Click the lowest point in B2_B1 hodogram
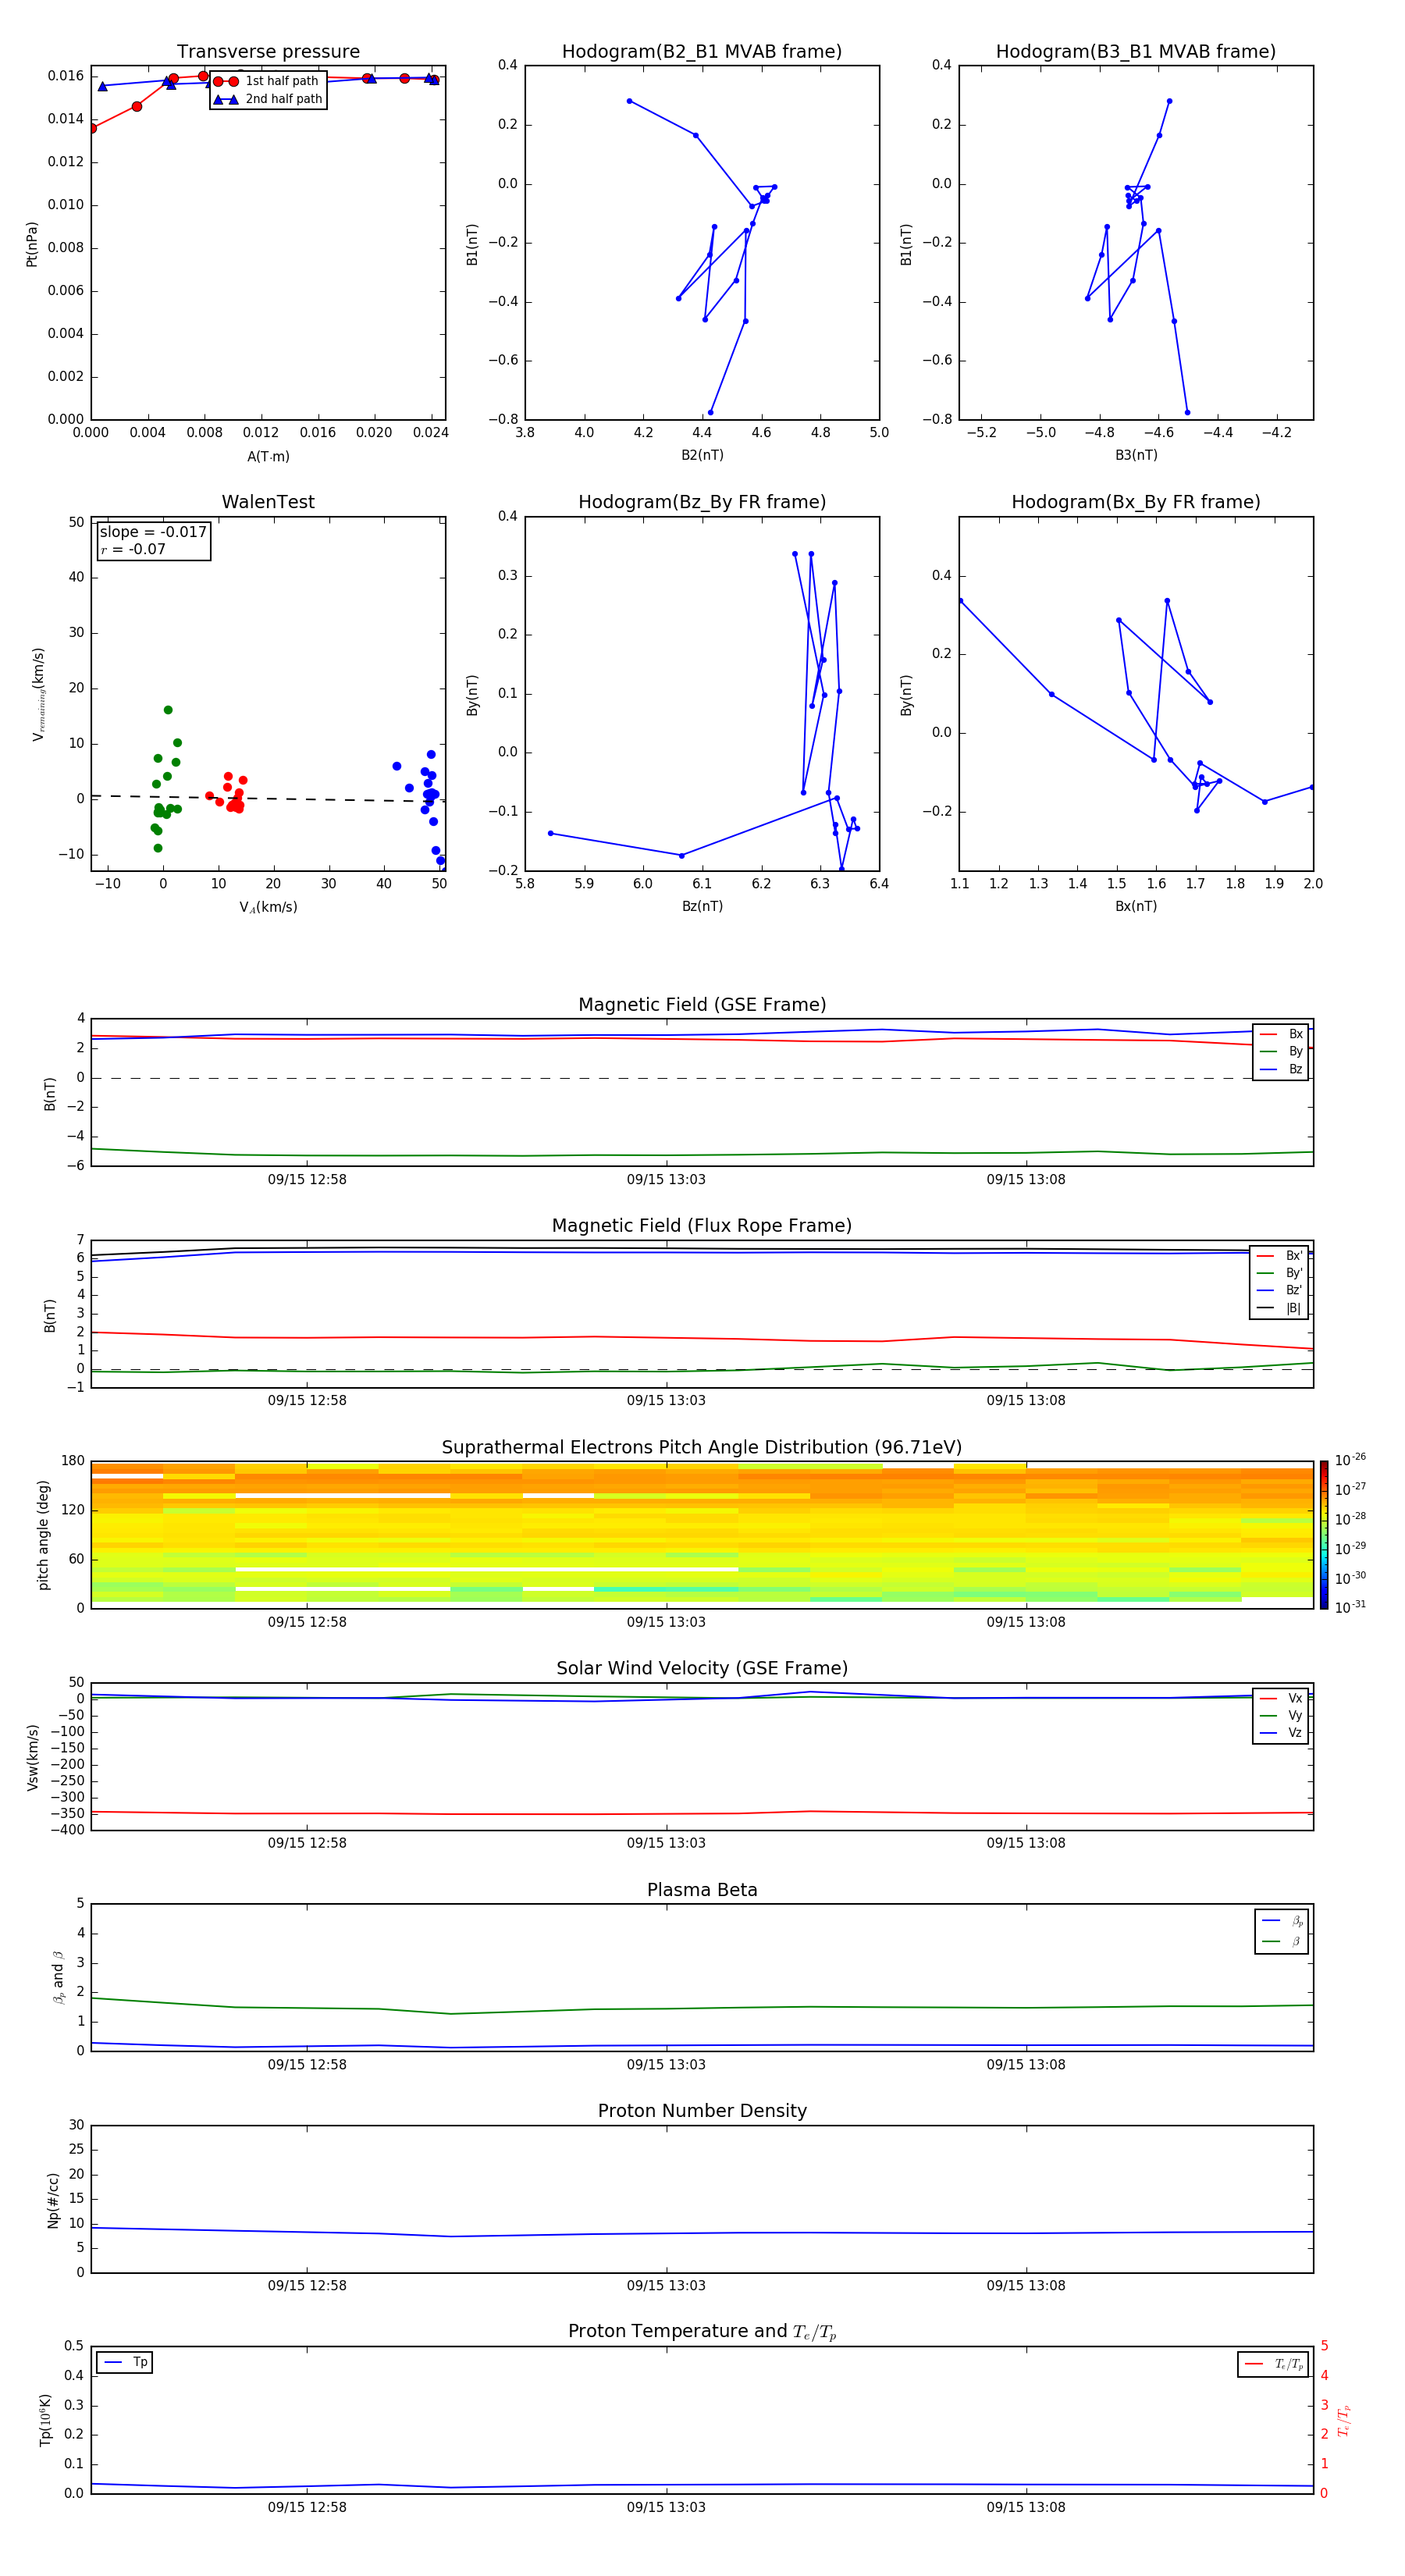 click(x=711, y=412)
